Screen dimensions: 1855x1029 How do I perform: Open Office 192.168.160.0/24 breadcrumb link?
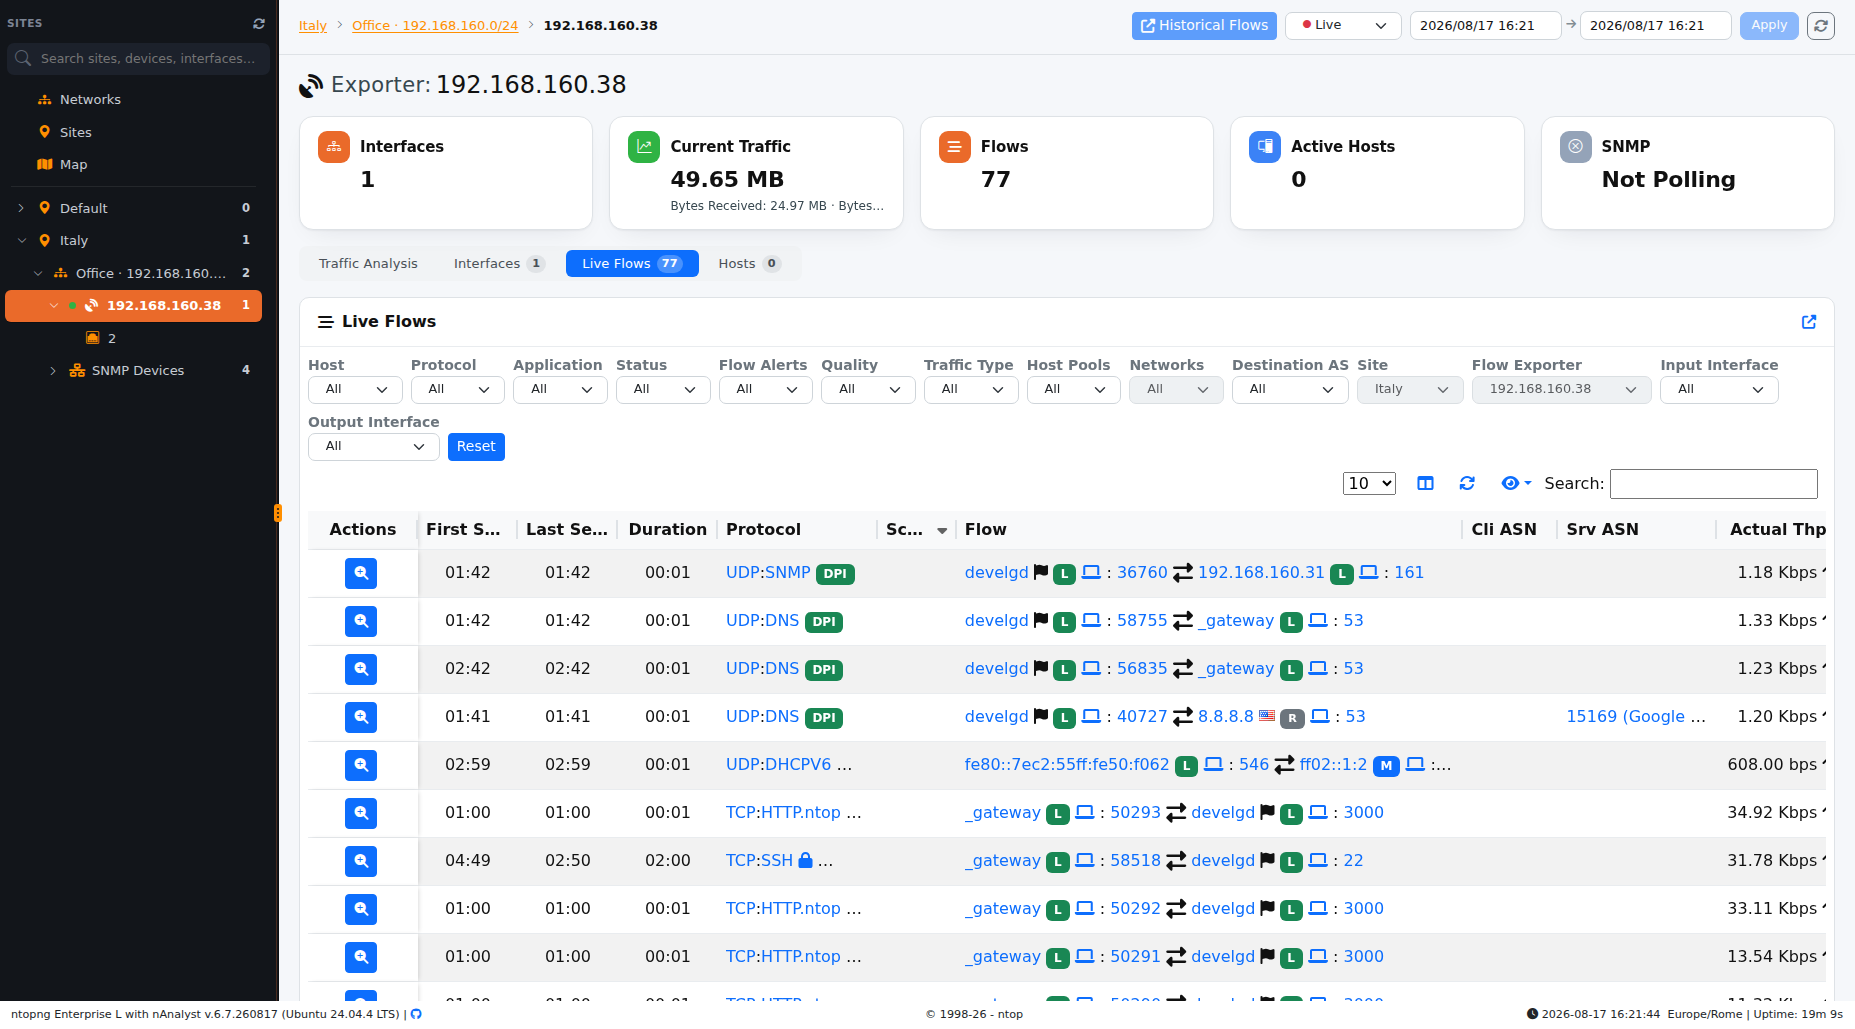click(x=435, y=25)
